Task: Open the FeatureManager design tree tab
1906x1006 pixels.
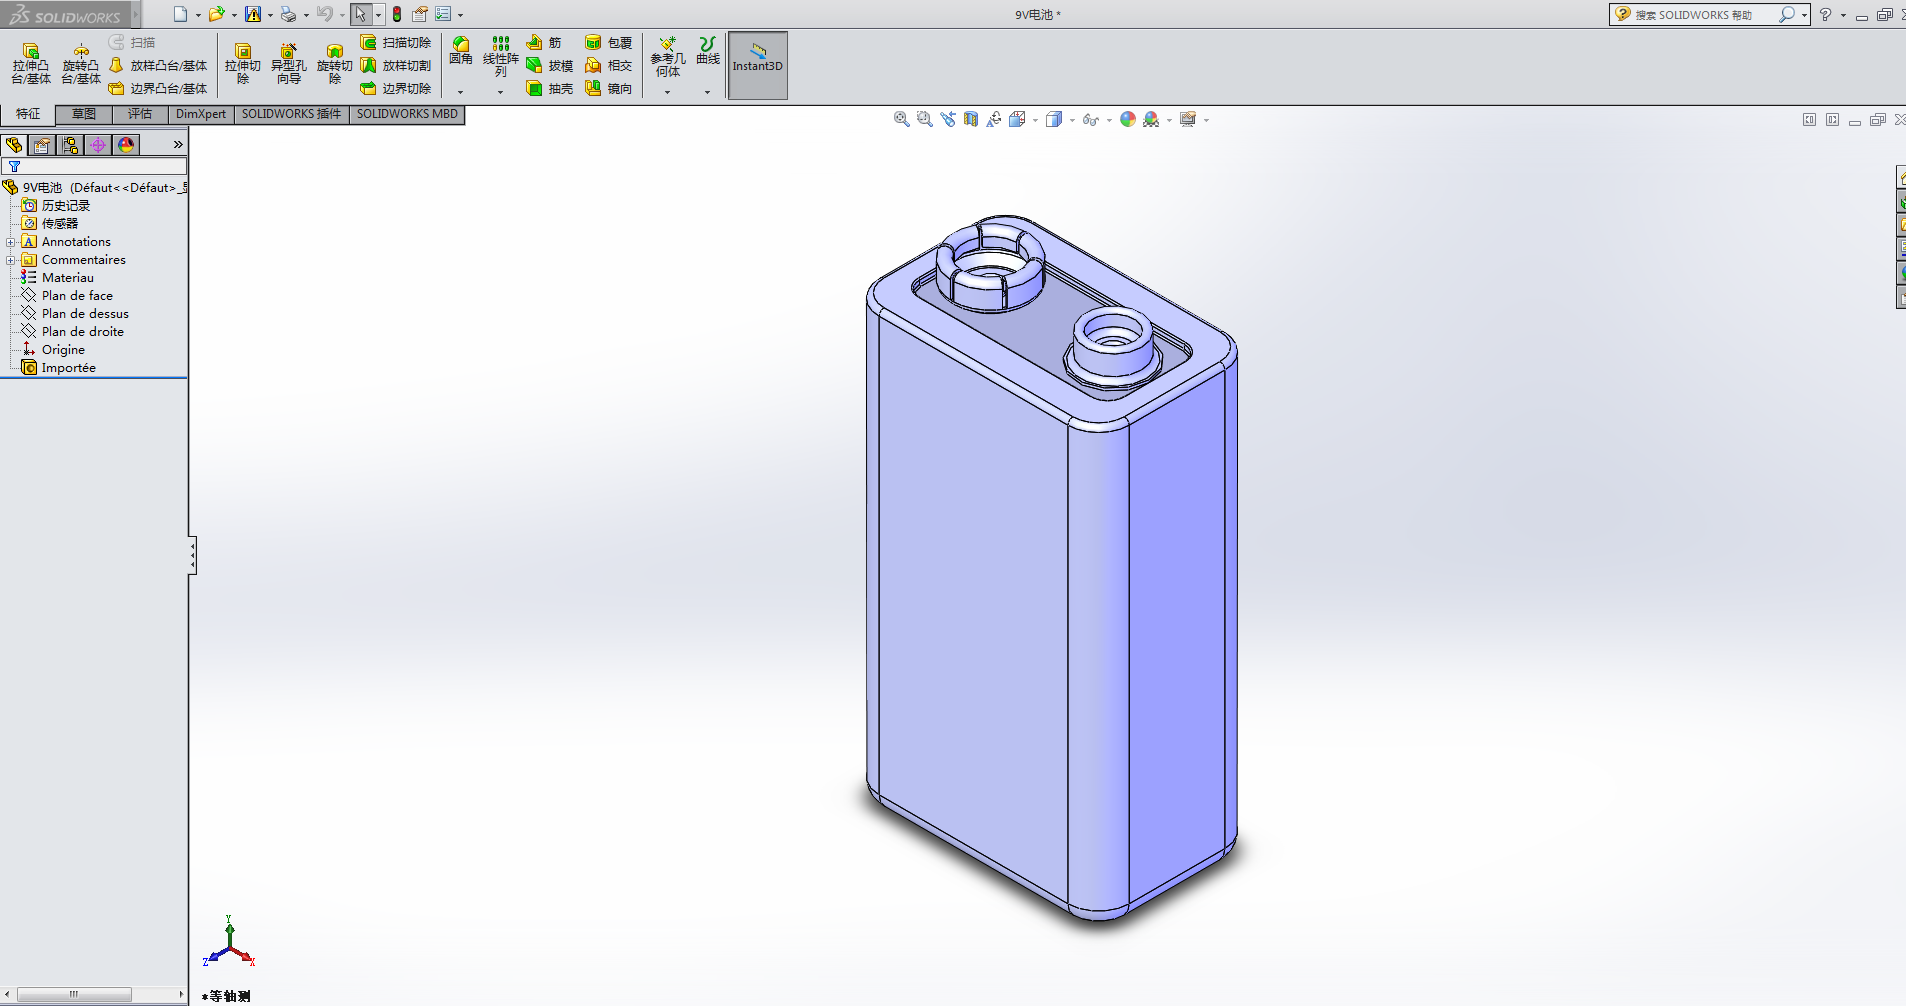Action: point(14,145)
